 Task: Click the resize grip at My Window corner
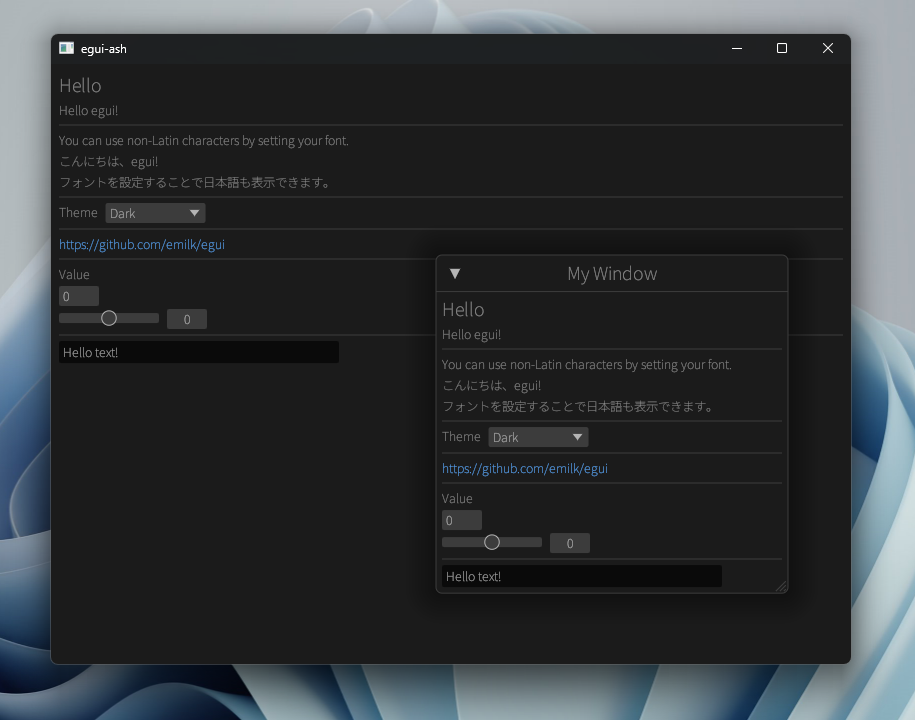point(781,586)
